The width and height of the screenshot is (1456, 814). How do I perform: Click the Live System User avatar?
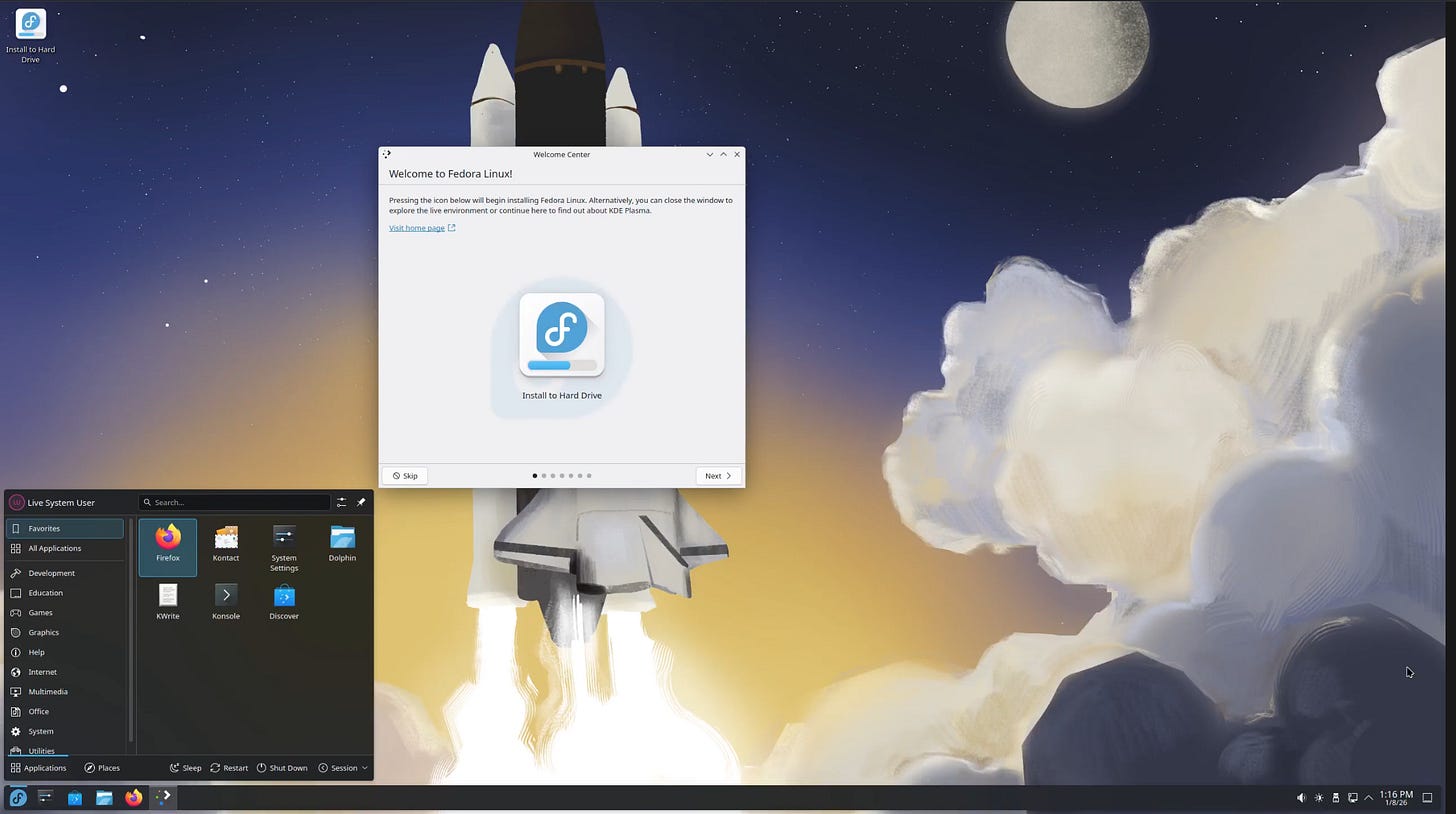(17, 502)
